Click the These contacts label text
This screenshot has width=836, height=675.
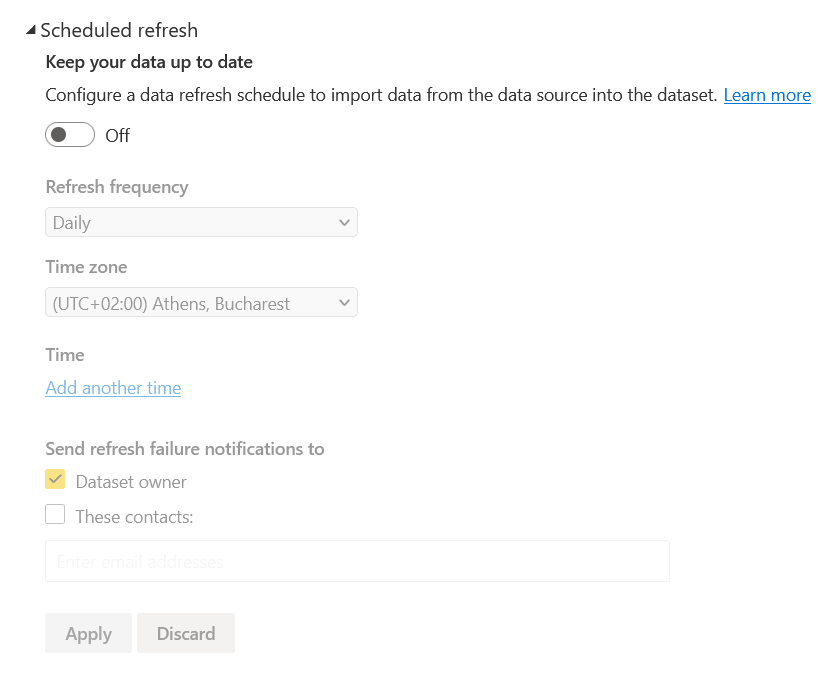point(134,517)
